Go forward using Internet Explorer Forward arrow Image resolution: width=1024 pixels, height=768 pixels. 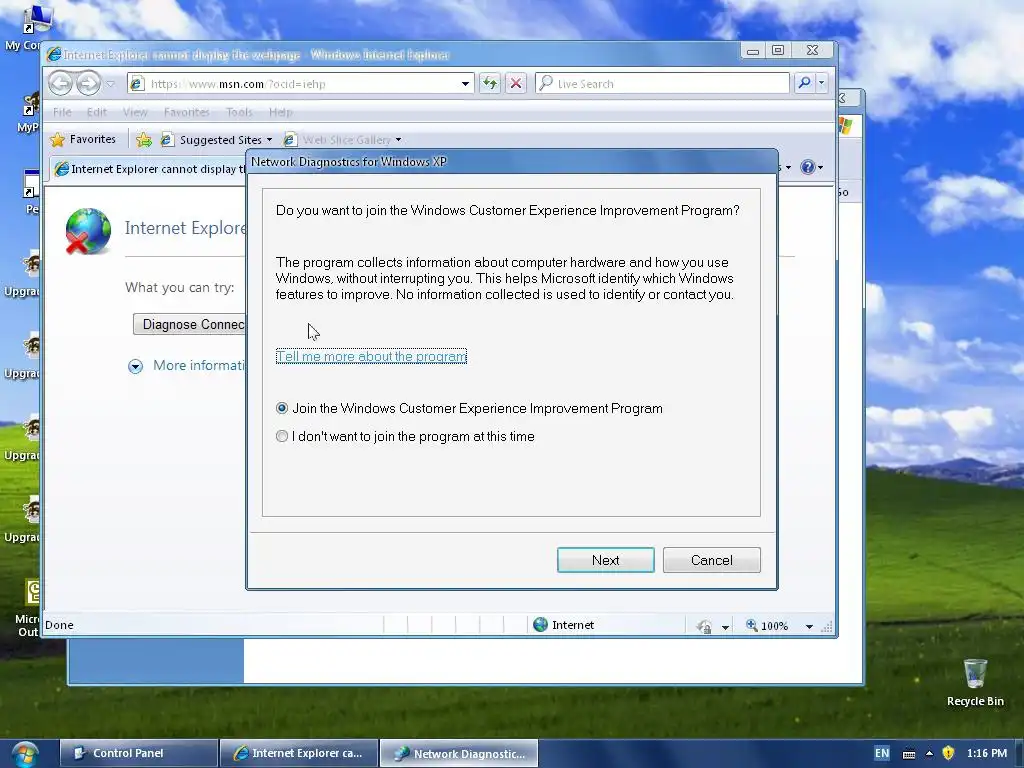click(88, 83)
